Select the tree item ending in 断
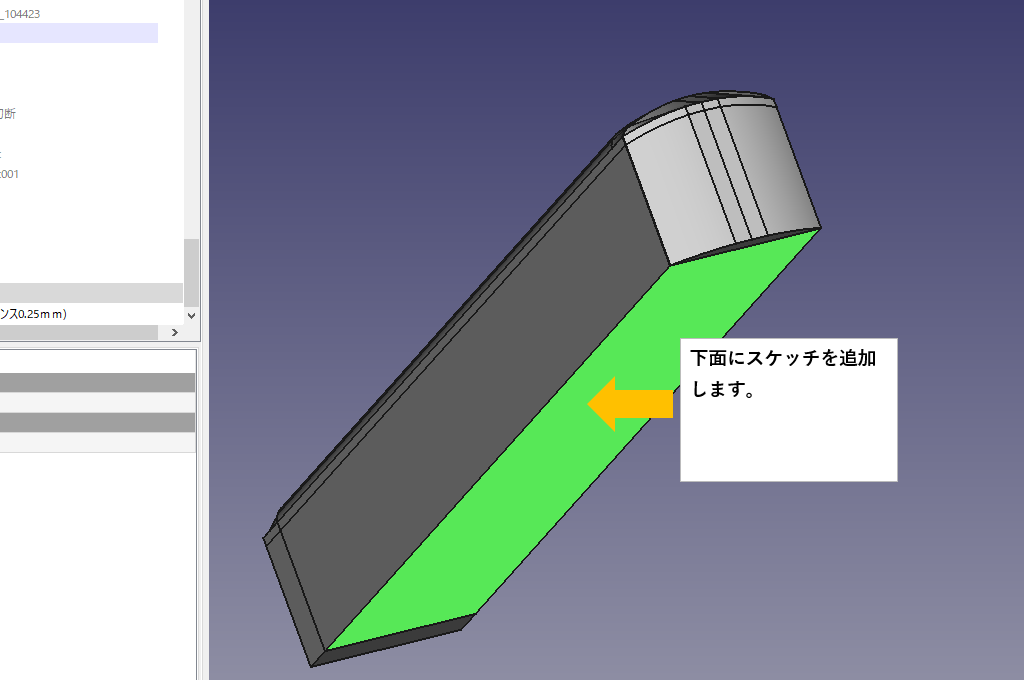 tap(8, 114)
